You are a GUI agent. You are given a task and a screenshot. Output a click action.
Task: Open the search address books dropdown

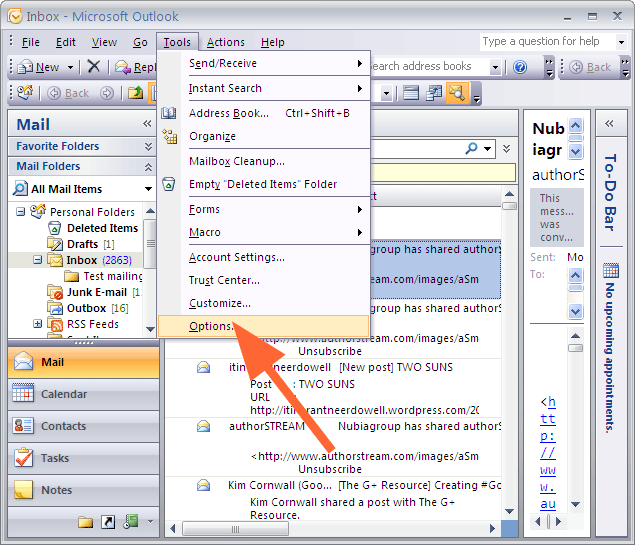point(495,67)
